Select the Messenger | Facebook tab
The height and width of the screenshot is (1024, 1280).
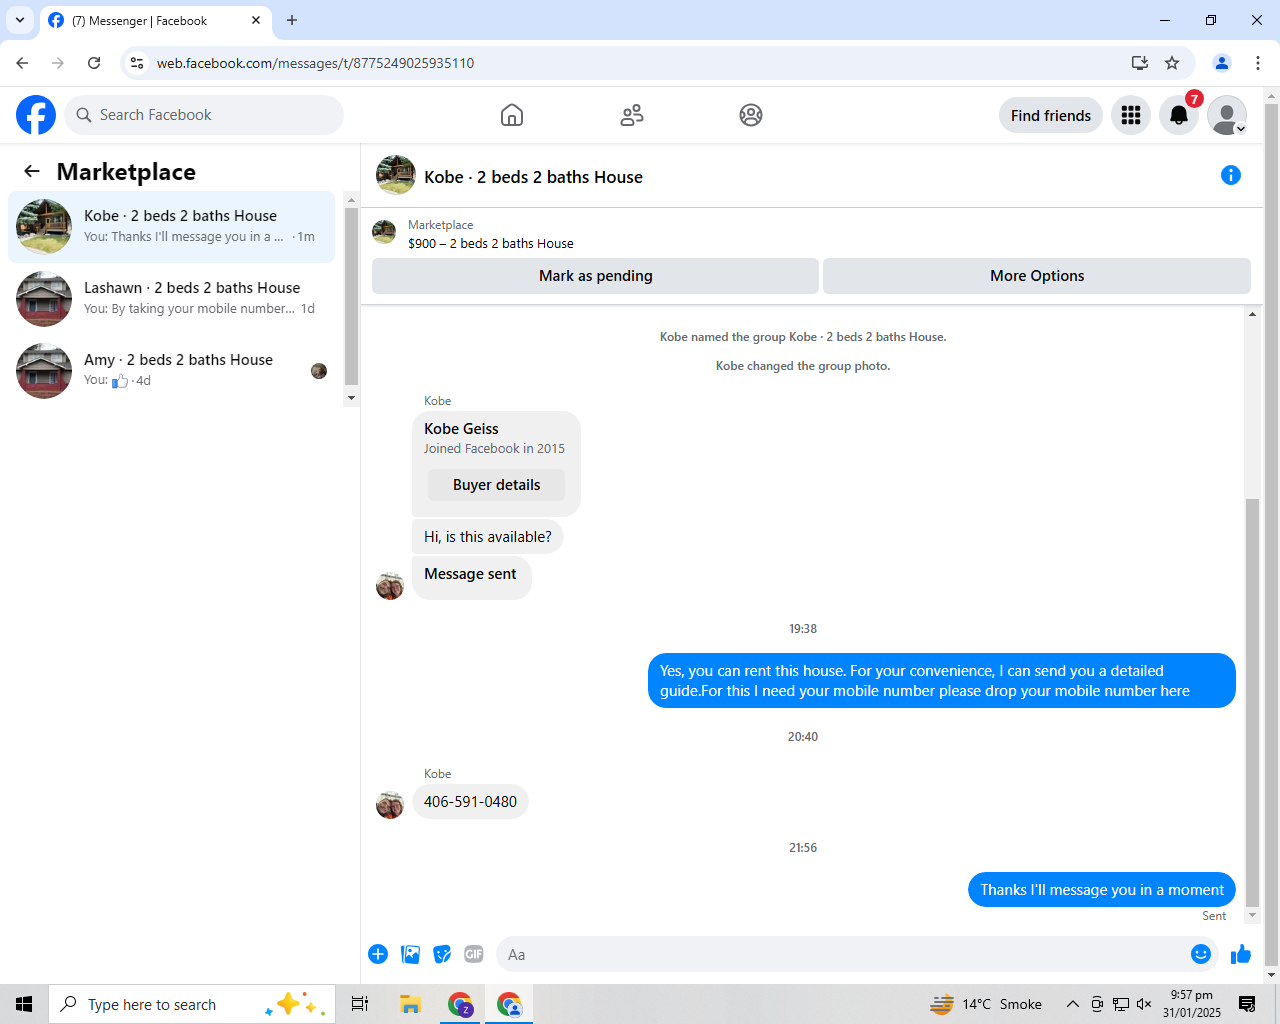155,20
